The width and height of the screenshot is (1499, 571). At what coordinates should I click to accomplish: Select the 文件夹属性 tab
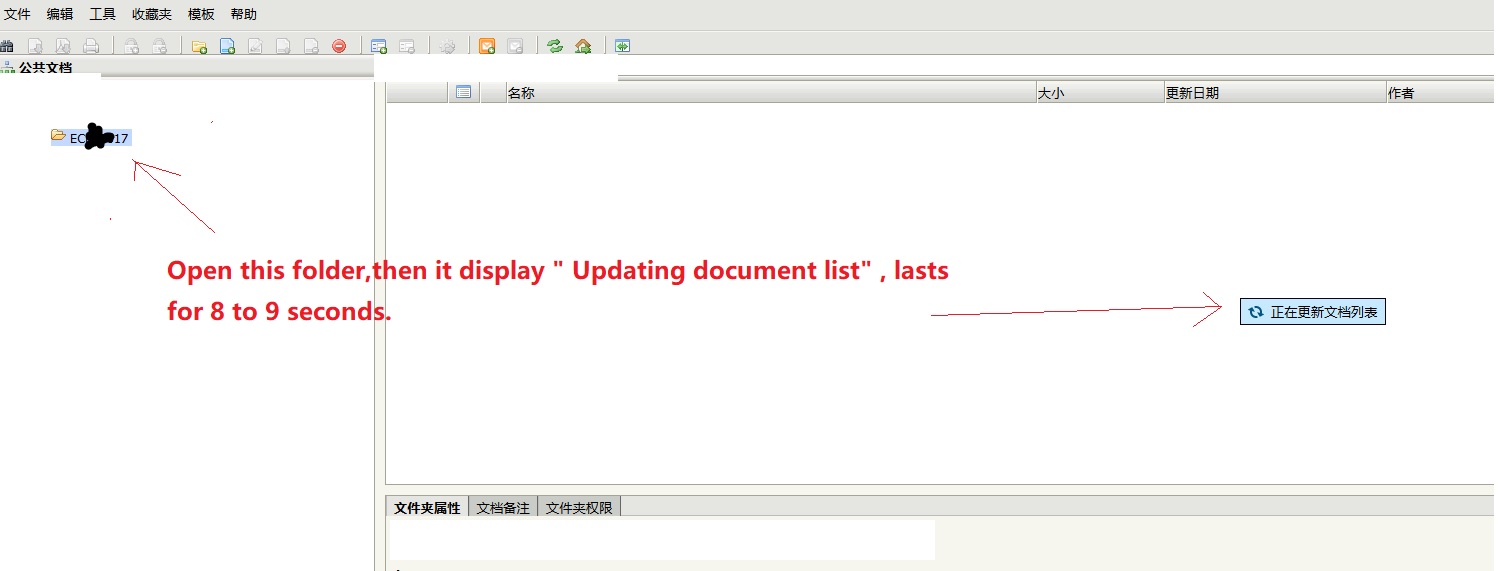427,507
